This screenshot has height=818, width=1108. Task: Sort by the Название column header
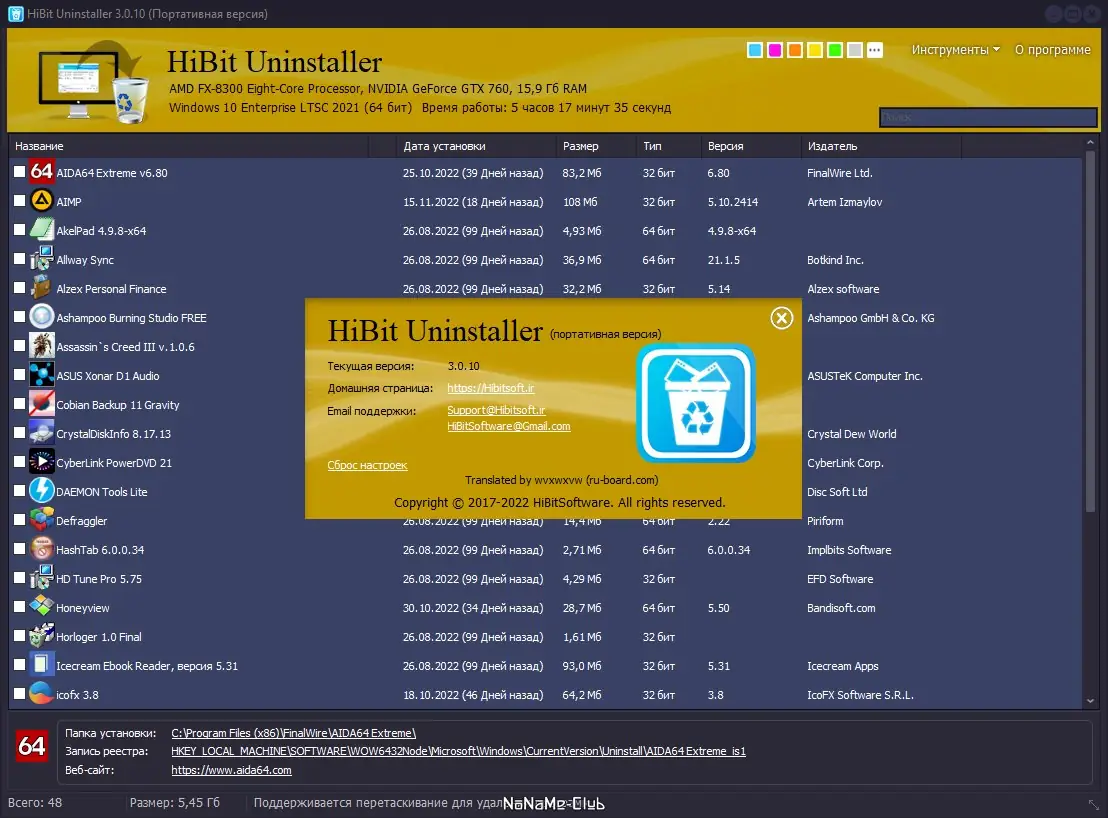pyautogui.click(x=188, y=146)
